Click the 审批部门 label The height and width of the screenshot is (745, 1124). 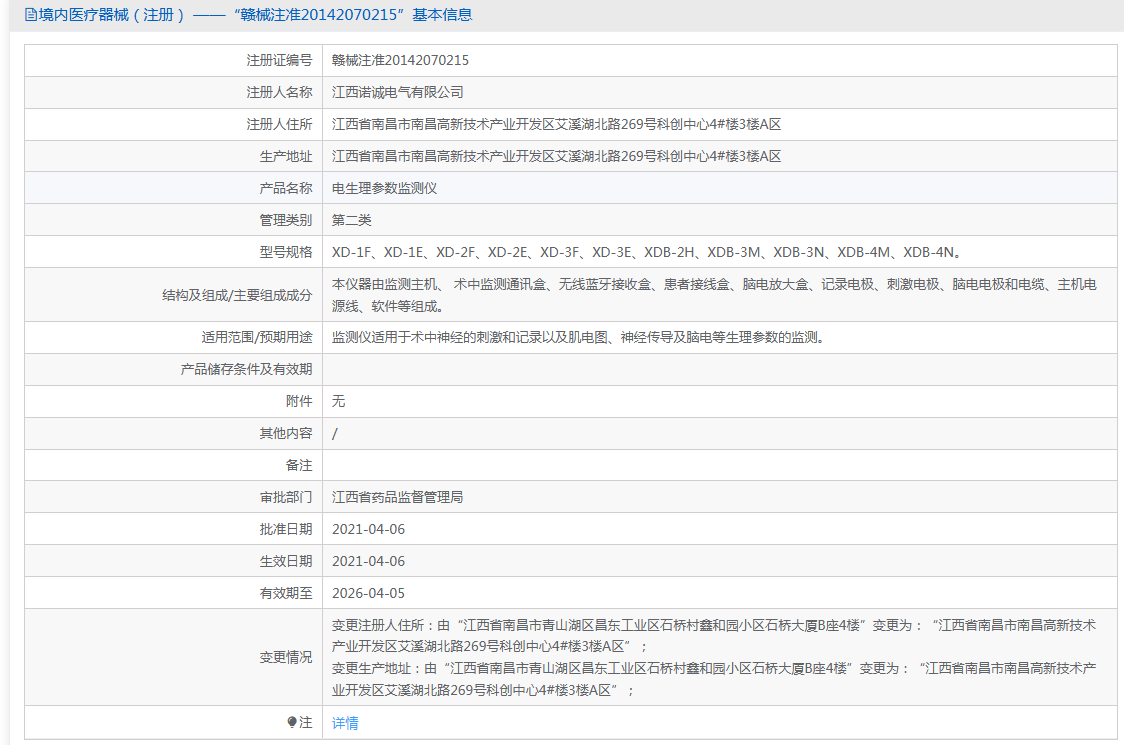pos(286,498)
